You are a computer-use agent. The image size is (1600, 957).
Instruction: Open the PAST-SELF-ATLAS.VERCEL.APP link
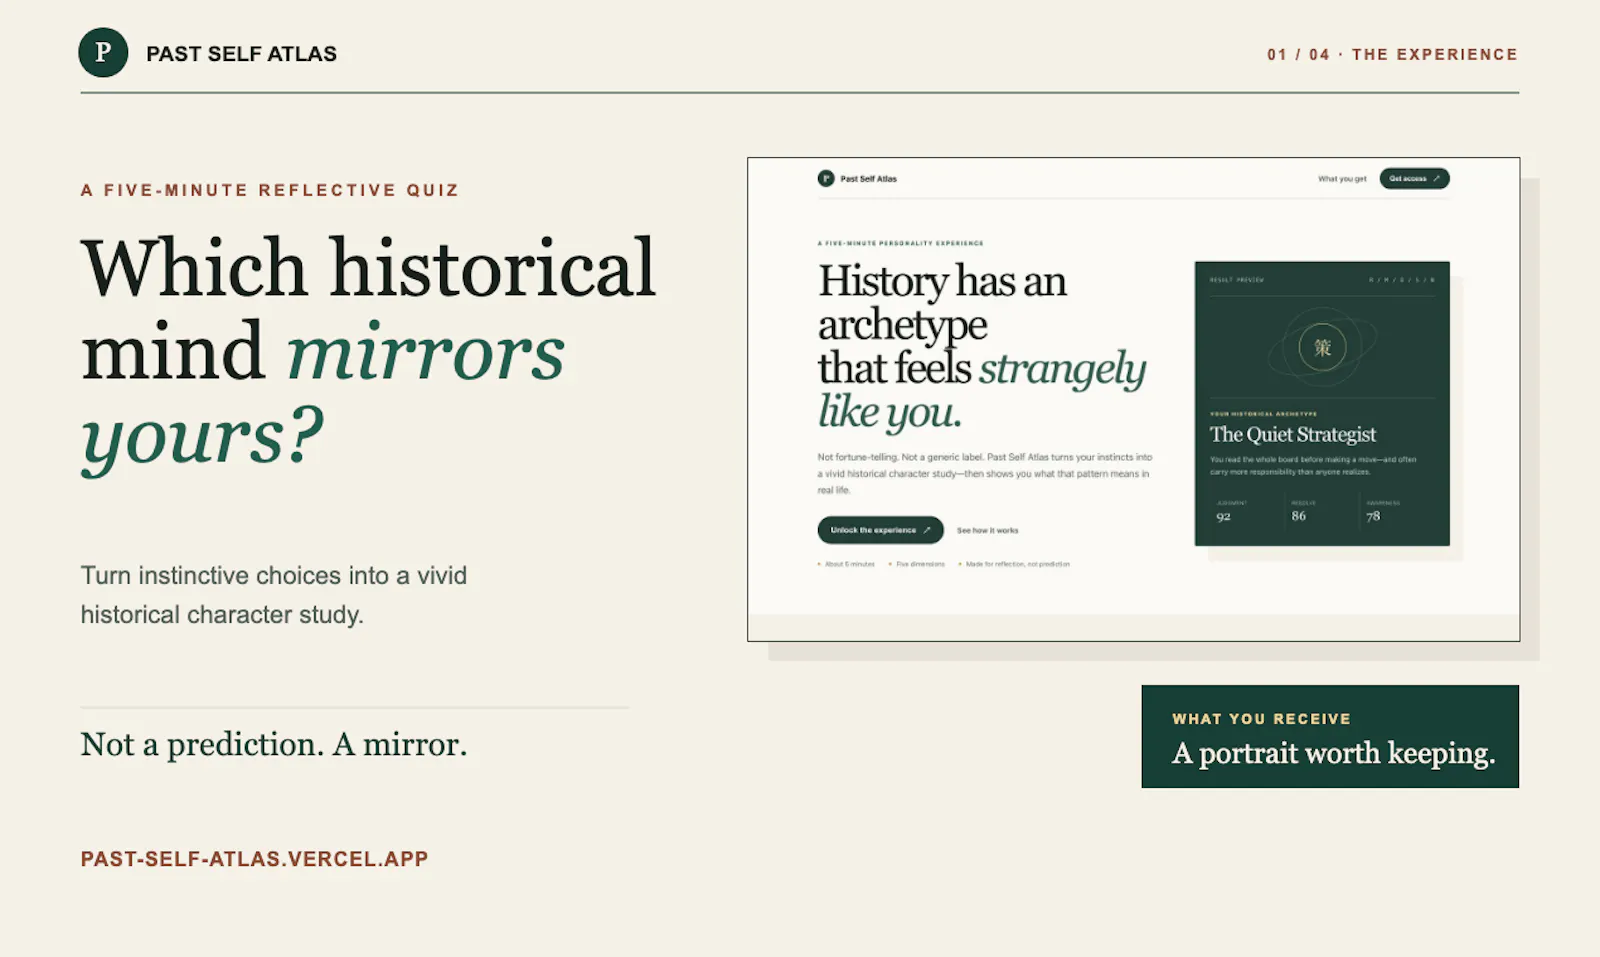coord(254,859)
